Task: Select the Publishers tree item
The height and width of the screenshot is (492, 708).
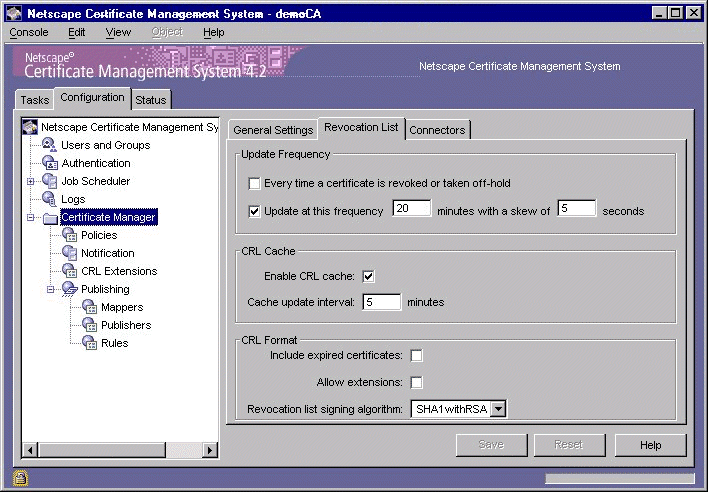Action: tap(126, 325)
